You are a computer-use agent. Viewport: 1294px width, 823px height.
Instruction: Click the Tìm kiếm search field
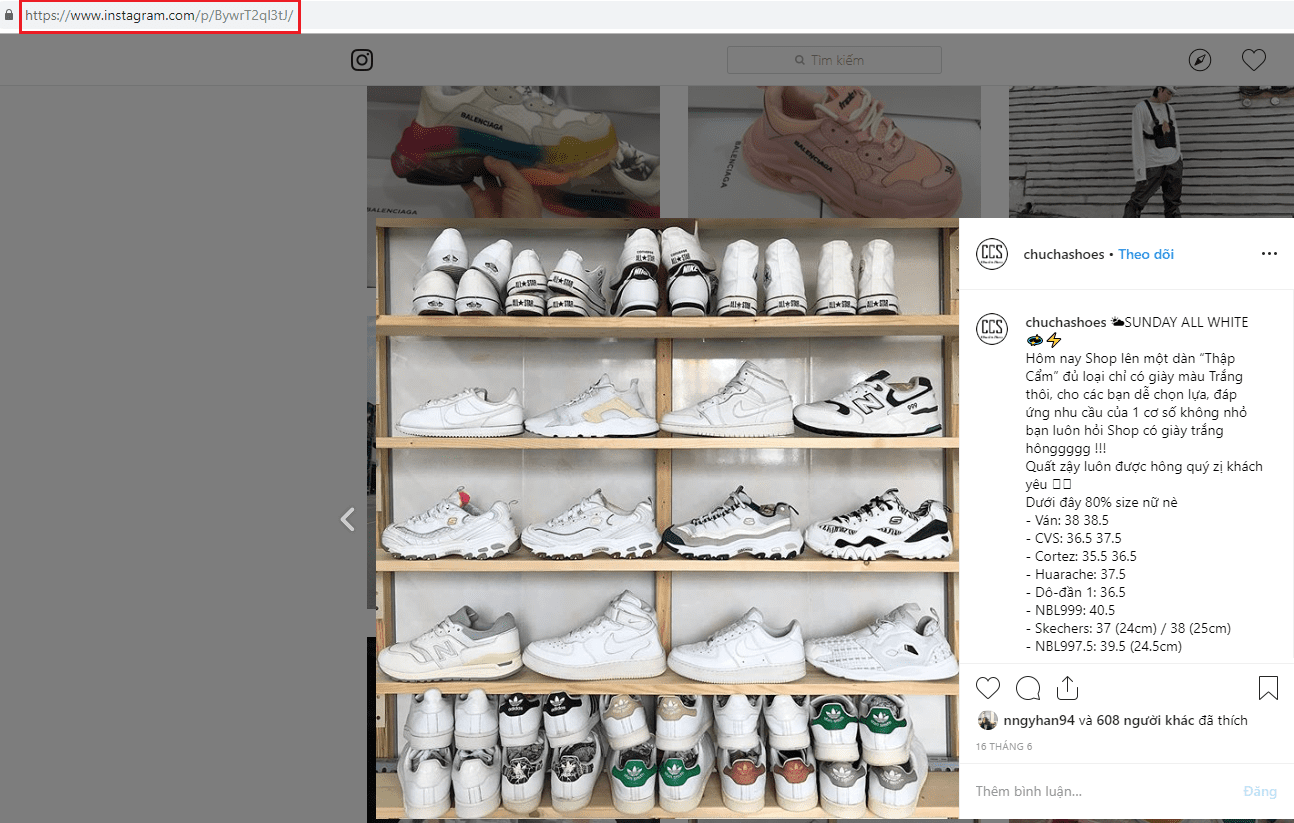coord(834,60)
